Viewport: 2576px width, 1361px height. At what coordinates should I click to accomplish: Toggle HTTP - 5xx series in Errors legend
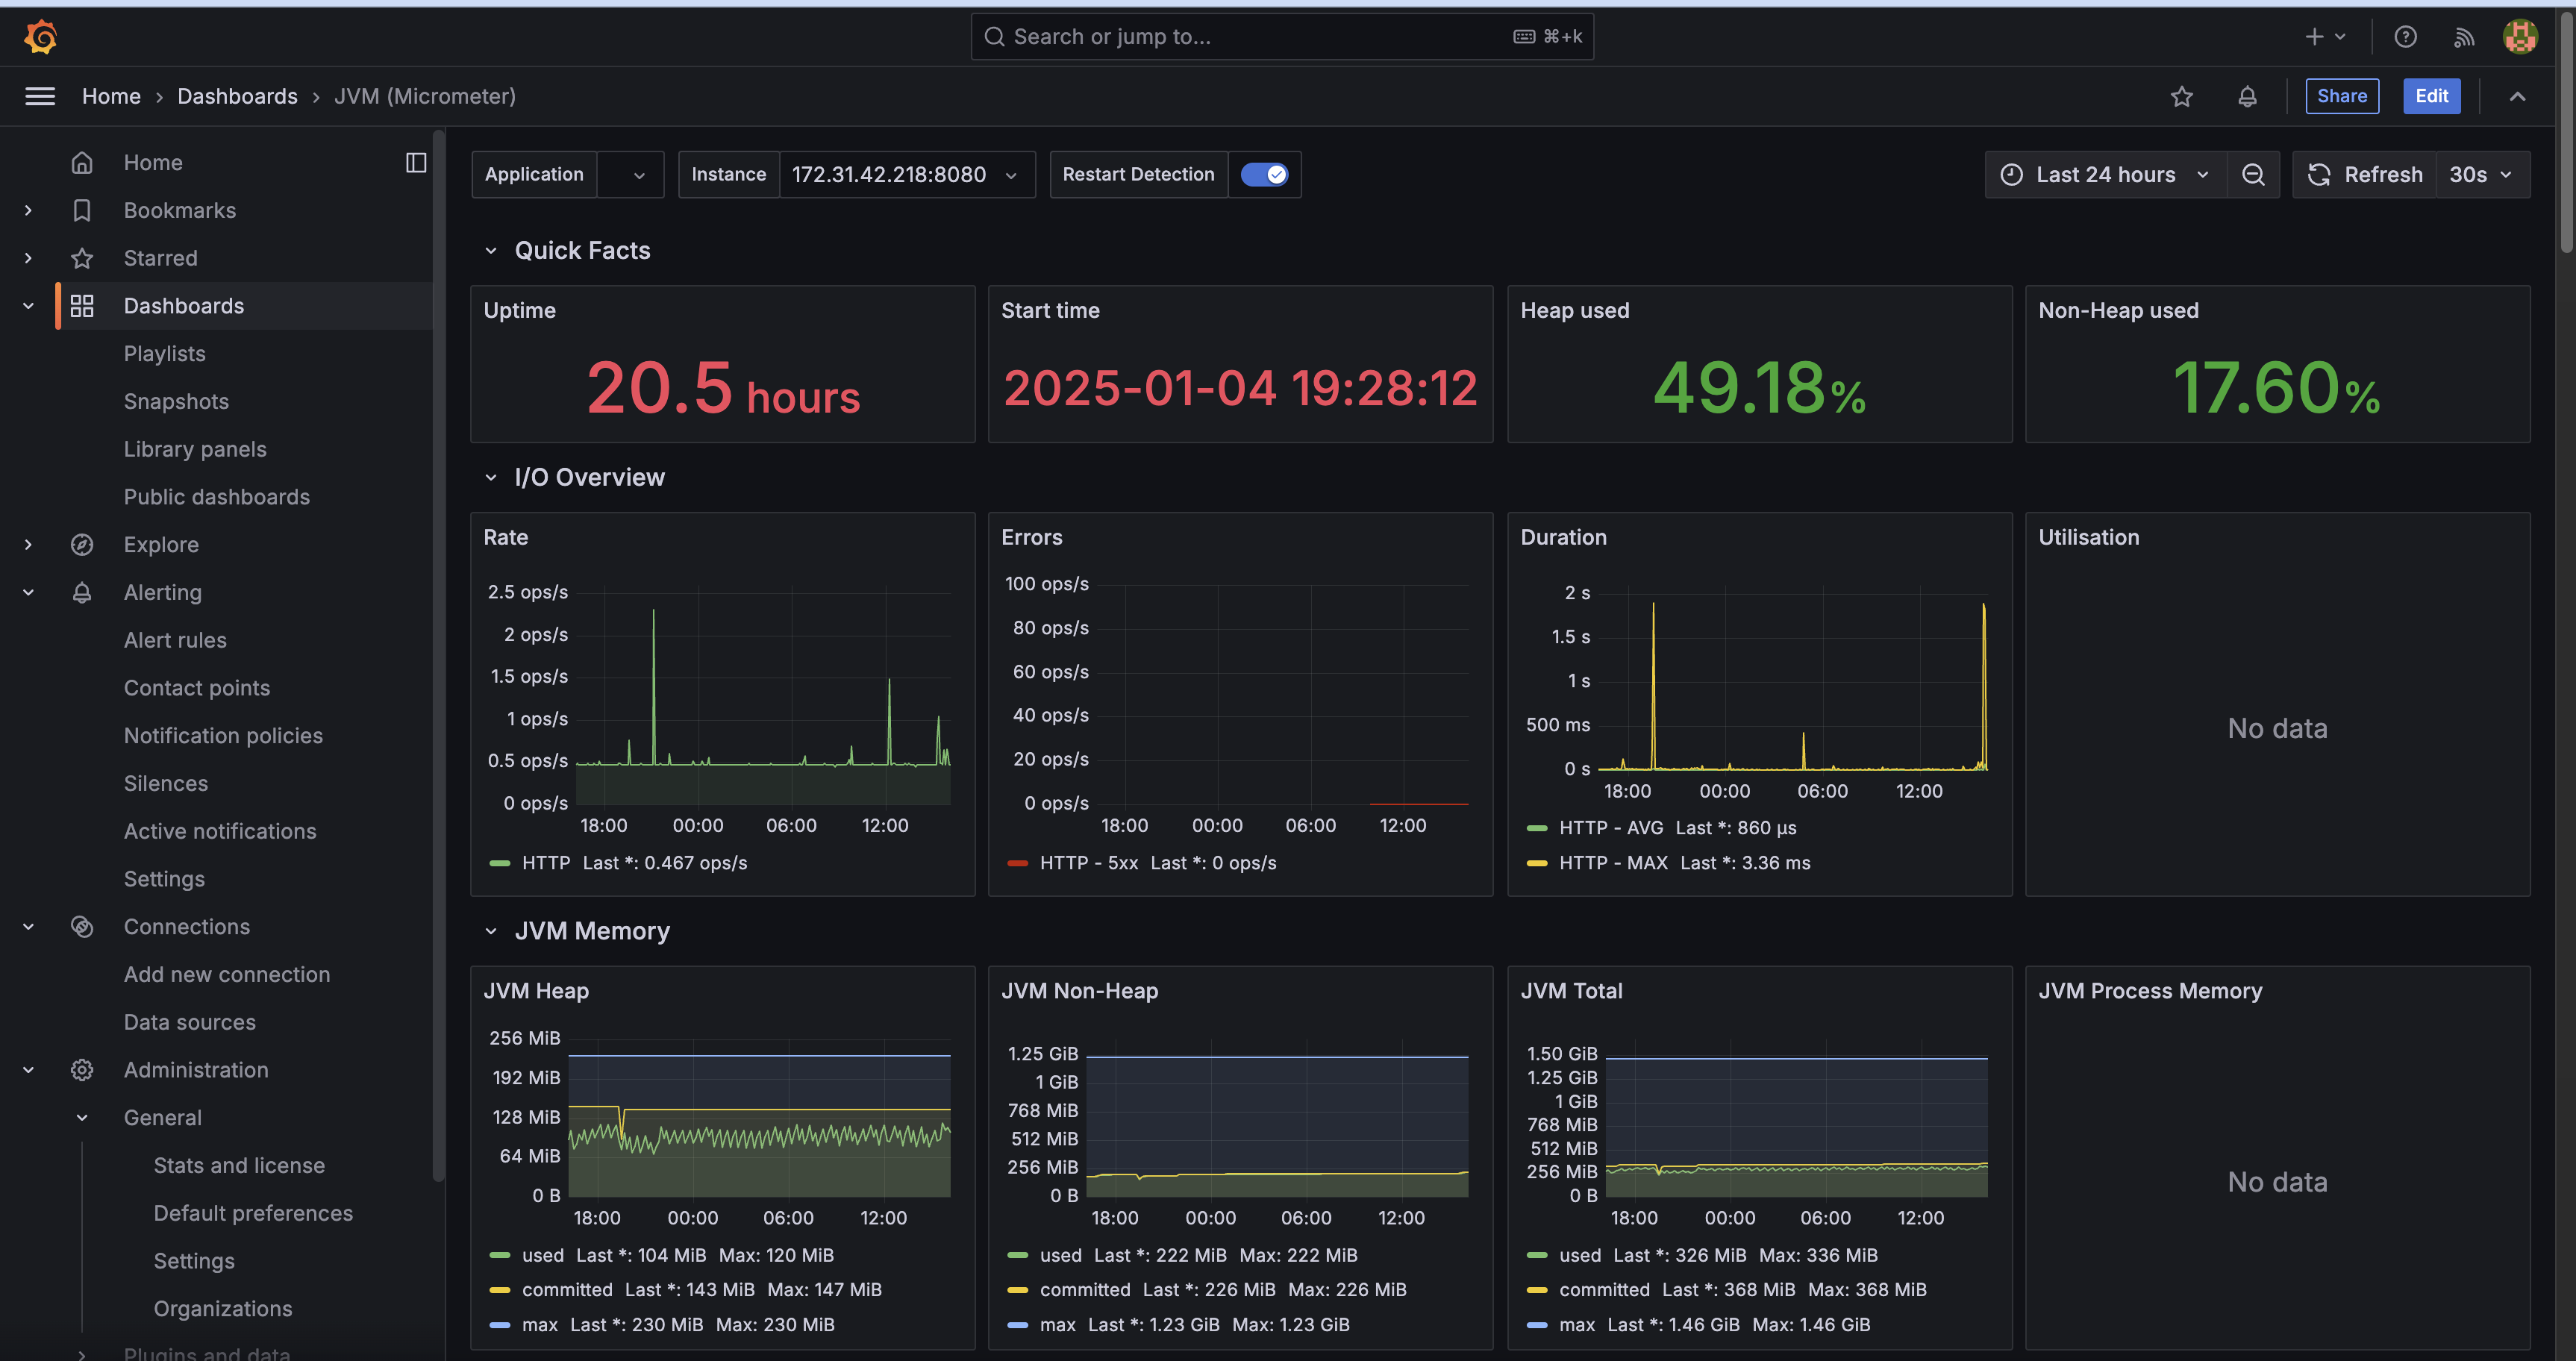[1088, 862]
